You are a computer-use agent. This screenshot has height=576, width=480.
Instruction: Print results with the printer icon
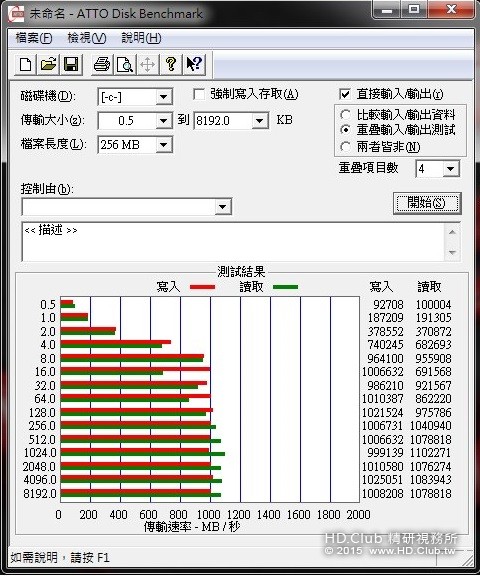coord(102,65)
